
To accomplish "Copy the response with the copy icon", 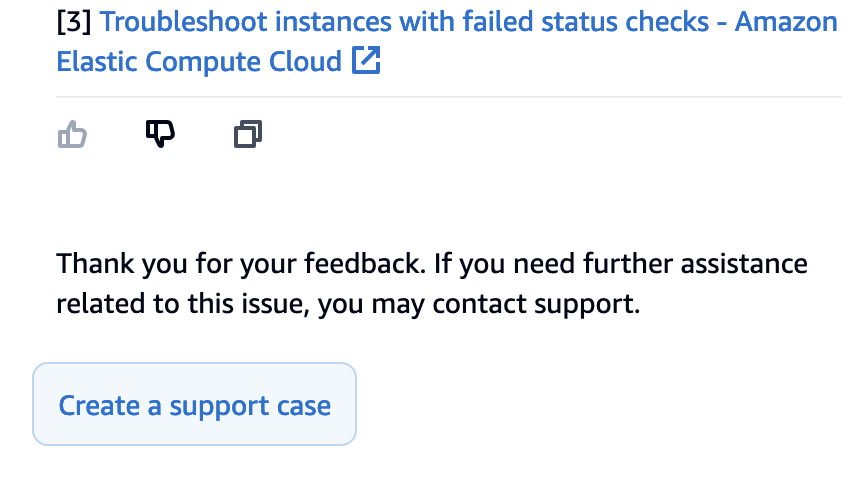I will pyautogui.click(x=247, y=133).
